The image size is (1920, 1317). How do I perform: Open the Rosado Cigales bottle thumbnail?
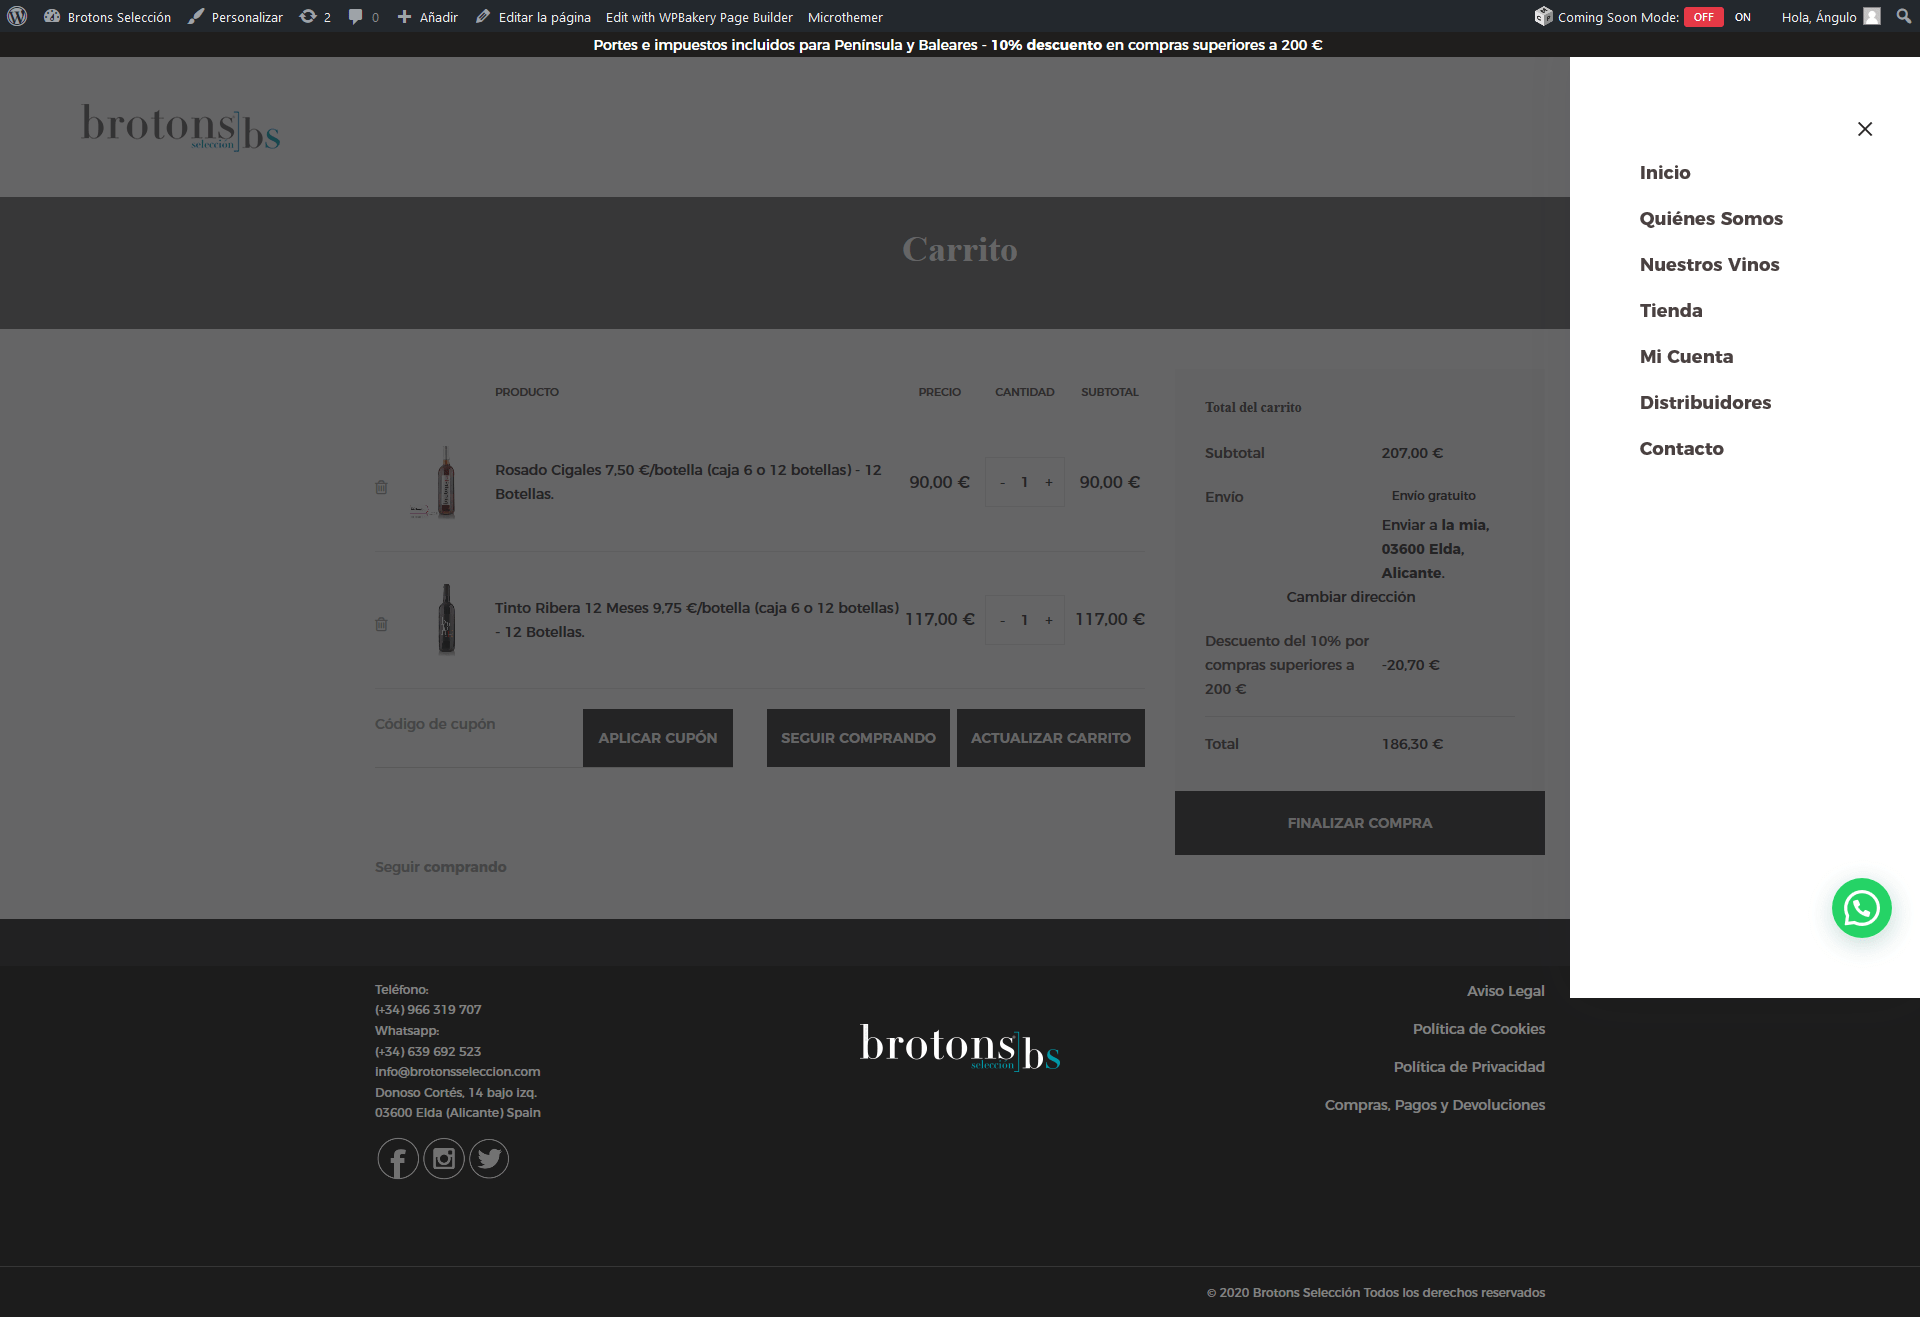[445, 482]
